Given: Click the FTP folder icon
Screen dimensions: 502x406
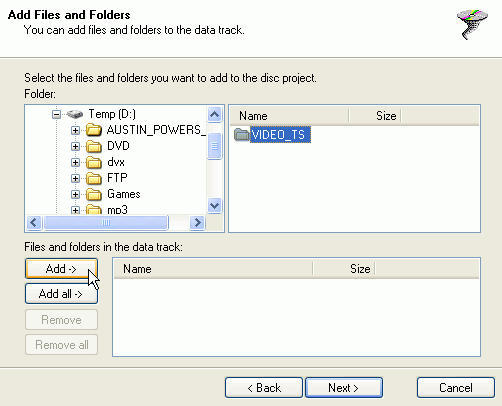Looking at the screenshot, I should 94,178.
